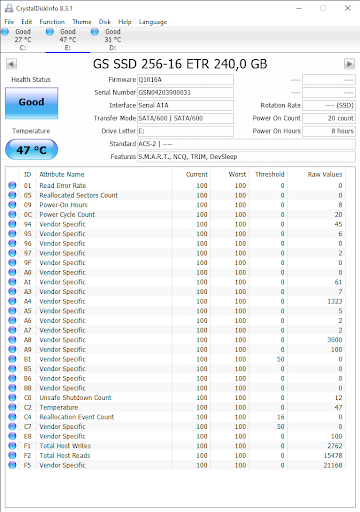Image resolution: width=360 pixels, height=512 pixels.
Task: Click status icon for attribute A9
Action: click(12, 349)
